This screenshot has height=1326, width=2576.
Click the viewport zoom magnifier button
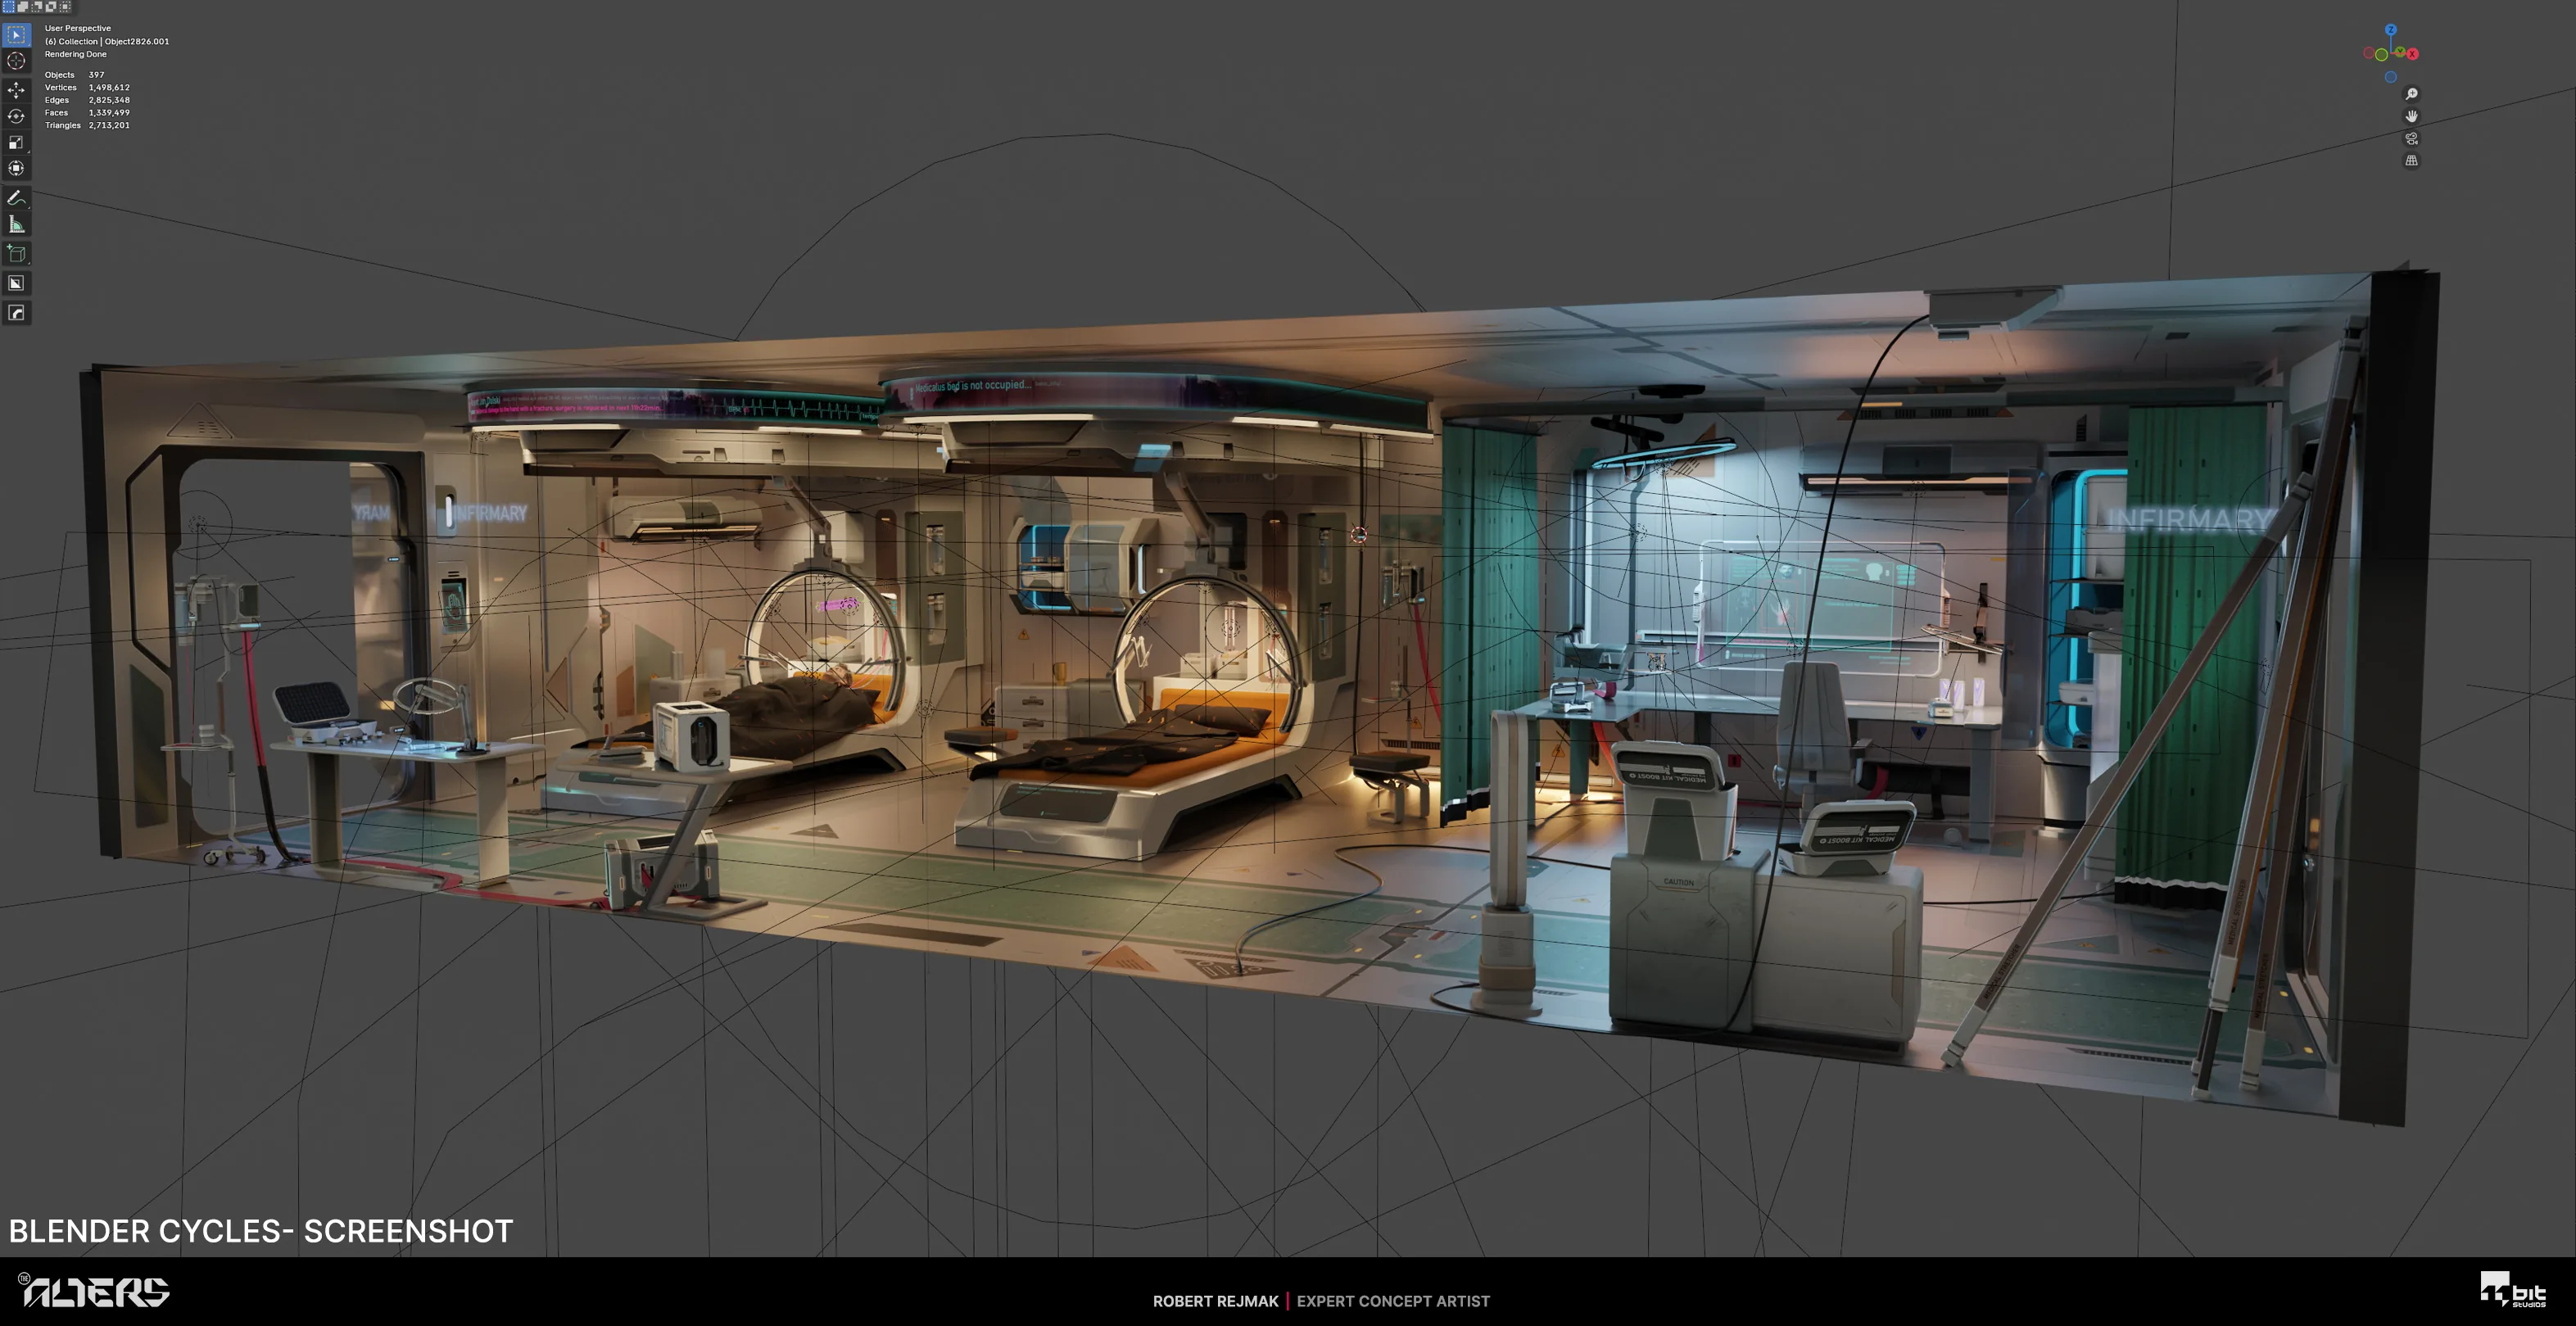coord(2411,94)
